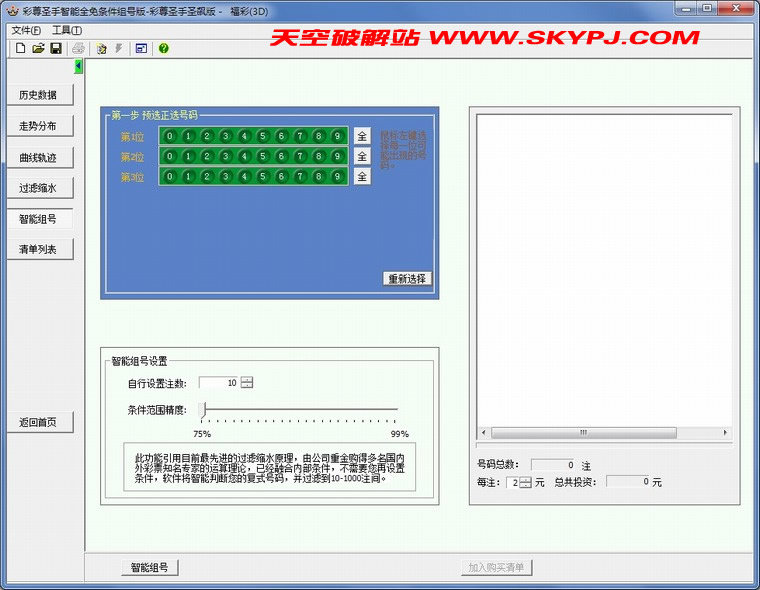Increase 自行设置注数 with the up arrow

(x=247, y=379)
